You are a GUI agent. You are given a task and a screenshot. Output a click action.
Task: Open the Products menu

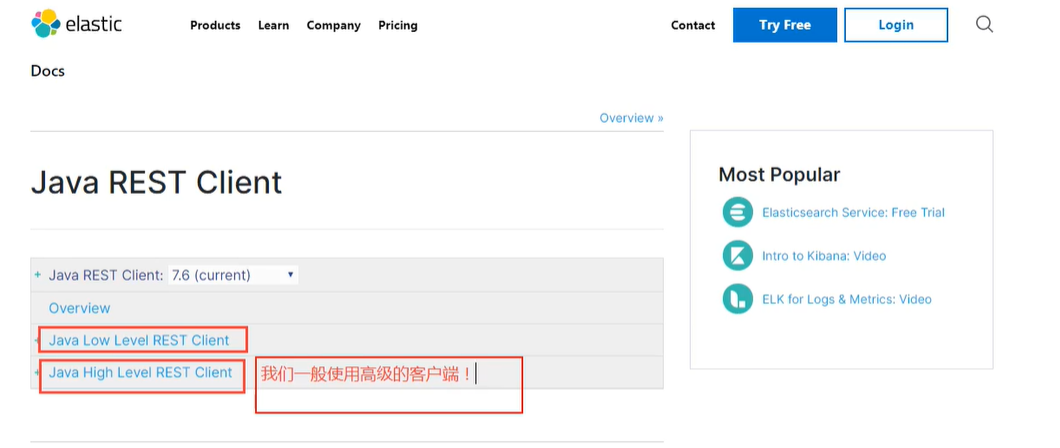(215, 25)
